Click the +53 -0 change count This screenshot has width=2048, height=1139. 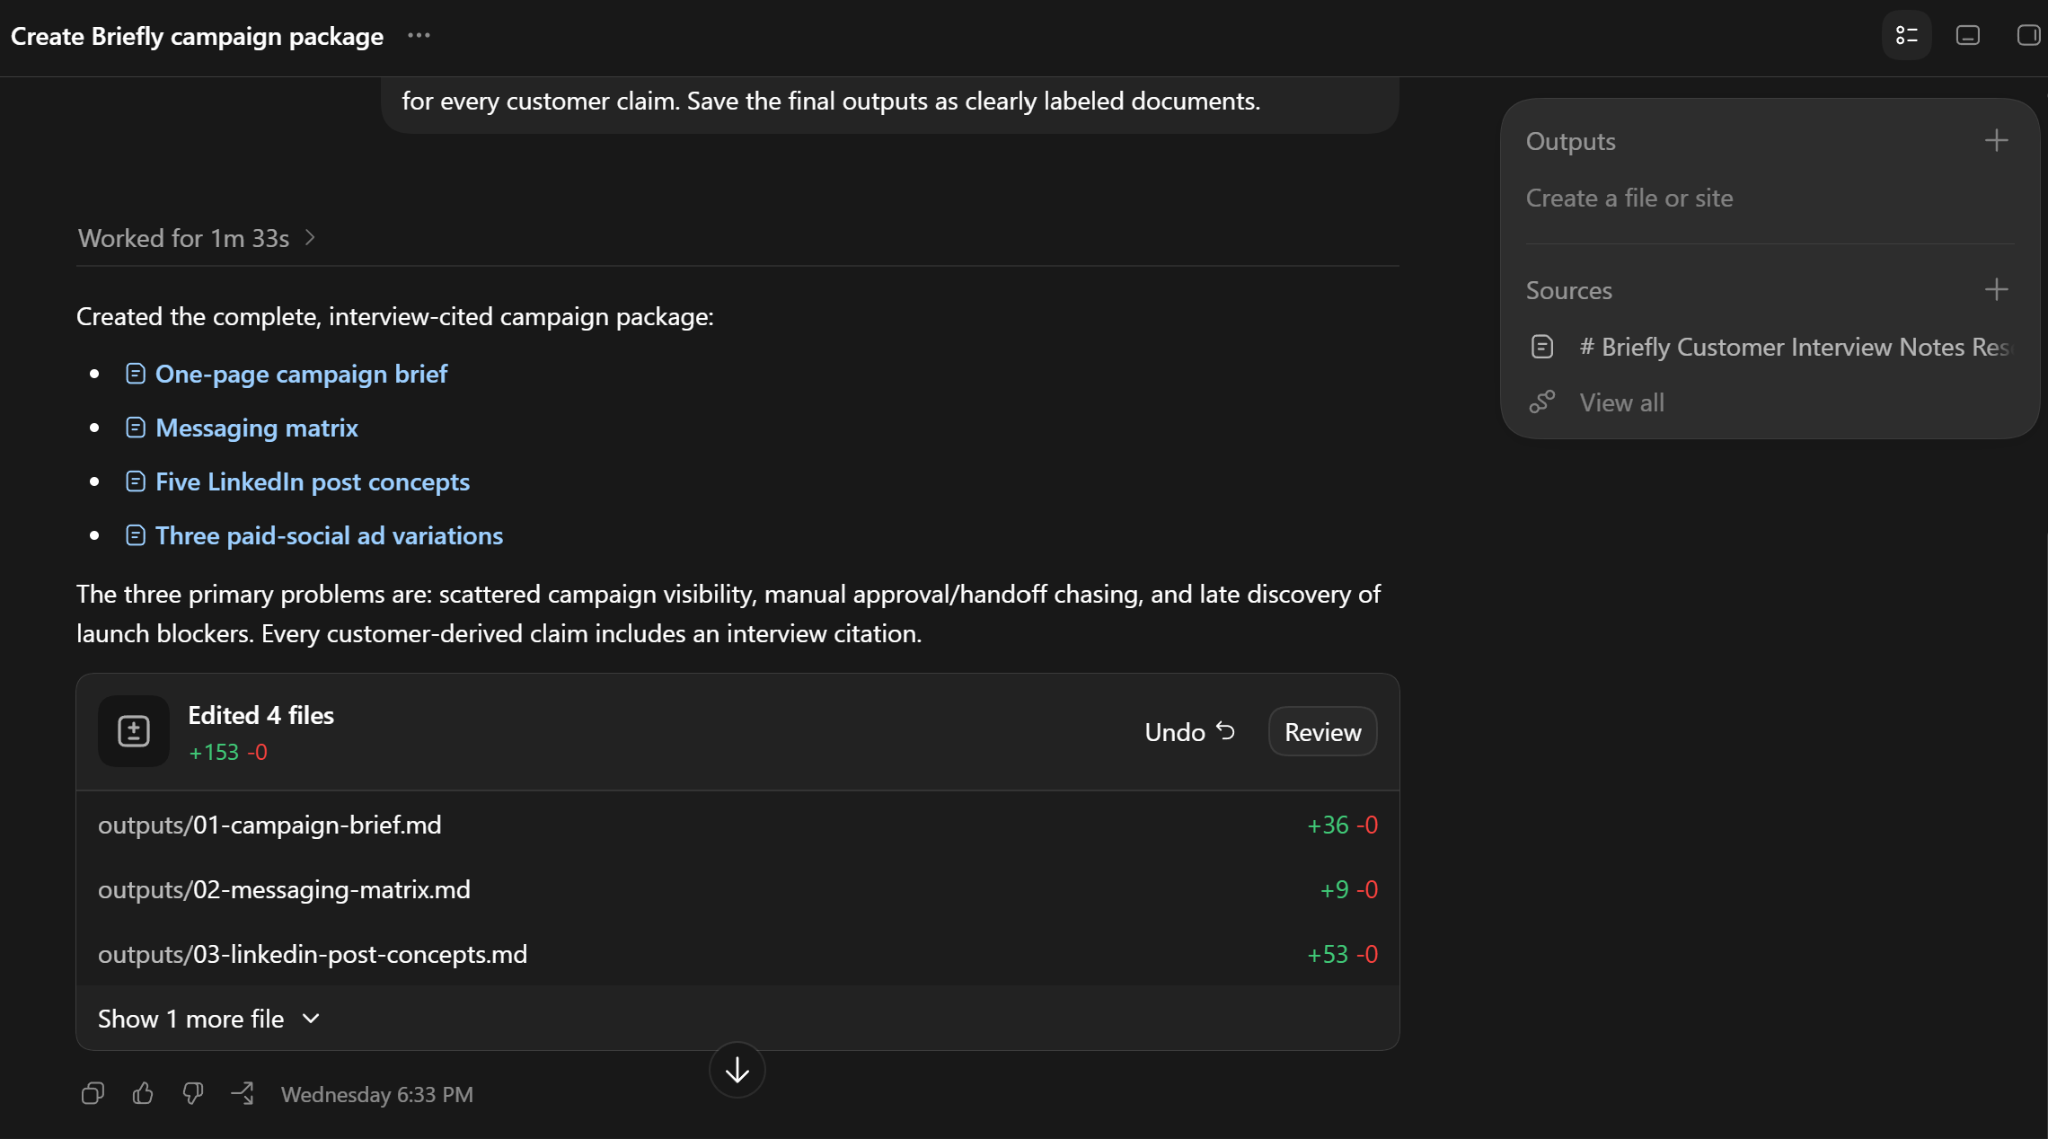tap(1342, 954)
